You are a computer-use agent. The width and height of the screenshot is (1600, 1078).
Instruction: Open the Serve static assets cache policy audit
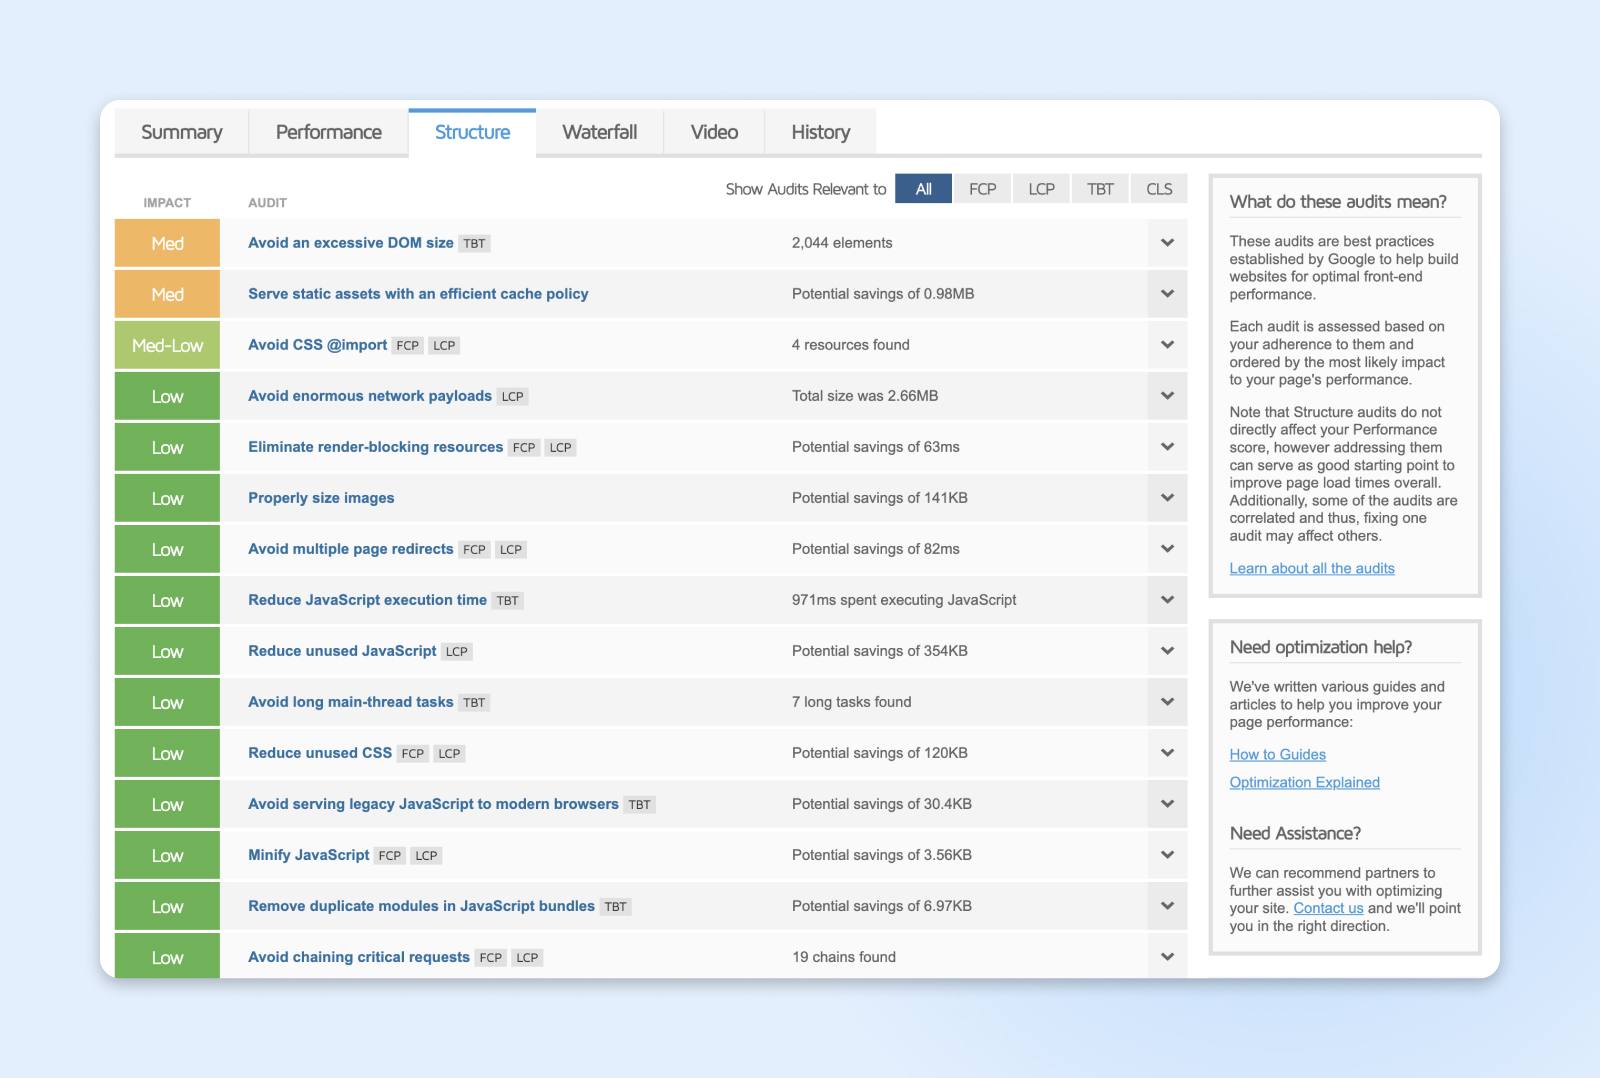tap(418, 294)
